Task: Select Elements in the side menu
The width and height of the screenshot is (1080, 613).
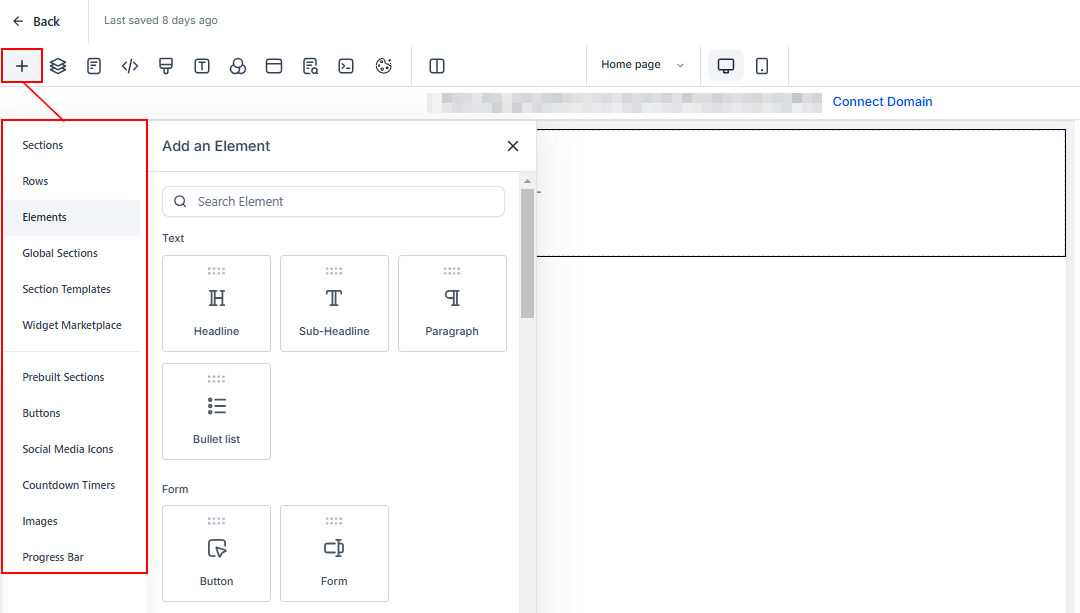Action: point(72,218)
